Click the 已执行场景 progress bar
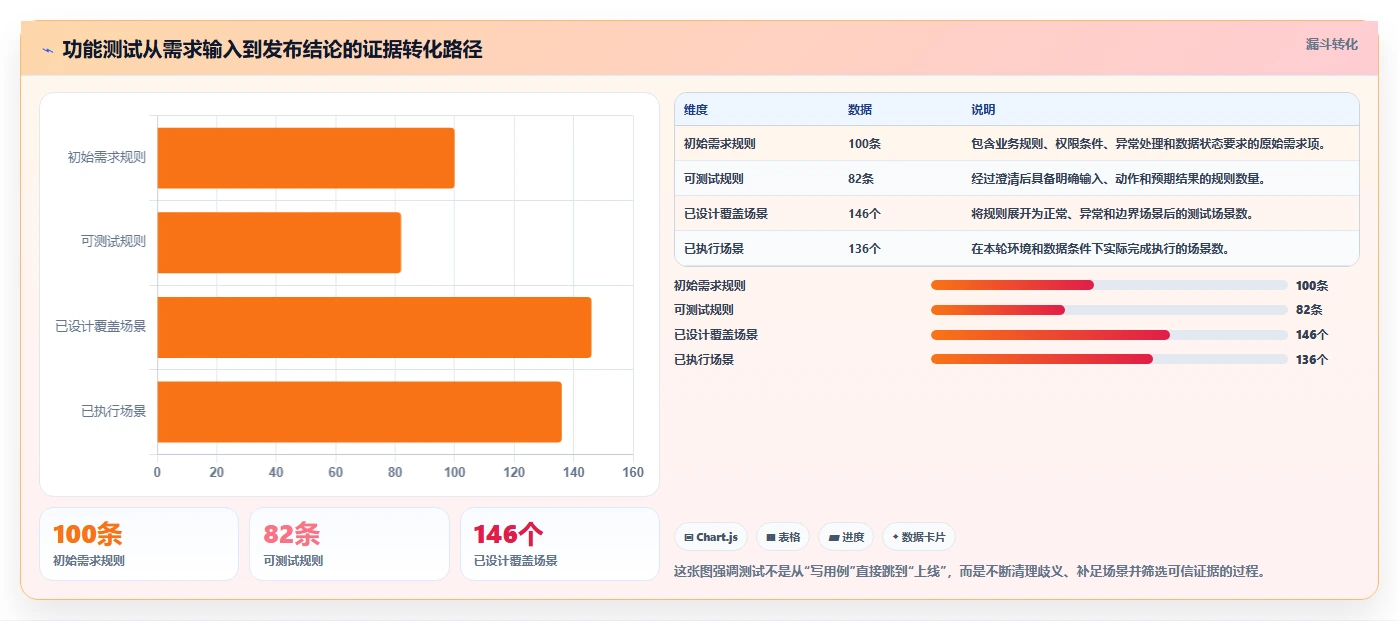 [1109, 359]
